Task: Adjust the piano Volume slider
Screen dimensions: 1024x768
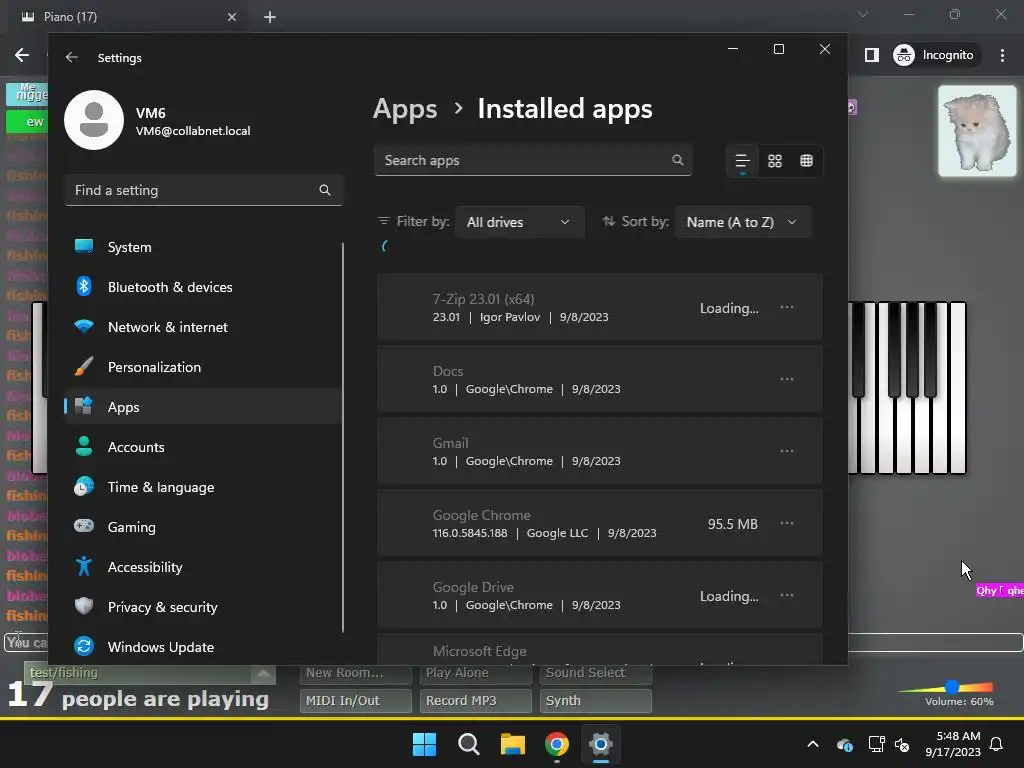Action: (x=952, y=686)
